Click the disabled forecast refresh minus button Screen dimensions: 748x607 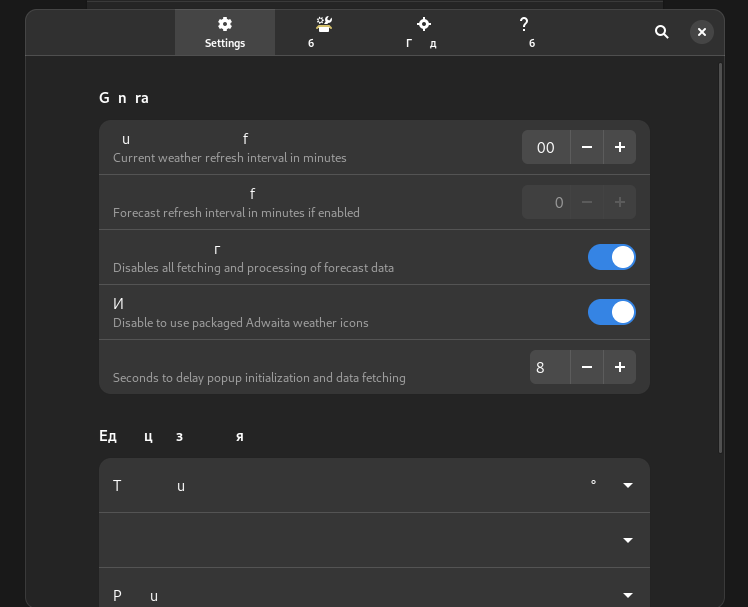(x=587, y=202)
